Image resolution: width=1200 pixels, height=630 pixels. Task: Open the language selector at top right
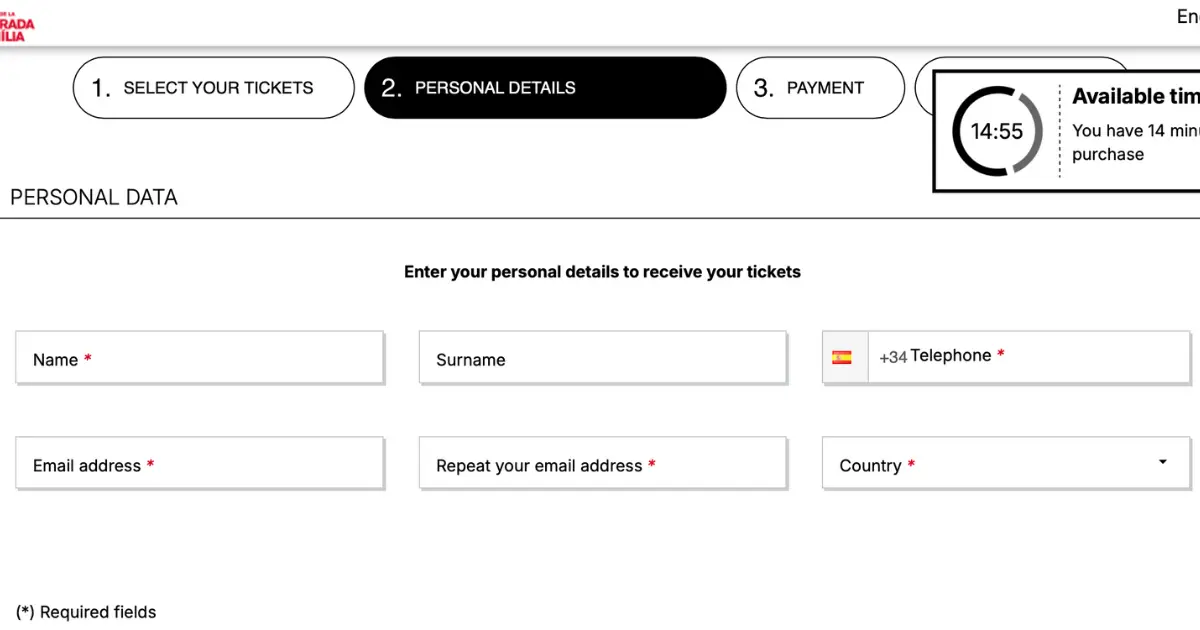[1188, 17]
